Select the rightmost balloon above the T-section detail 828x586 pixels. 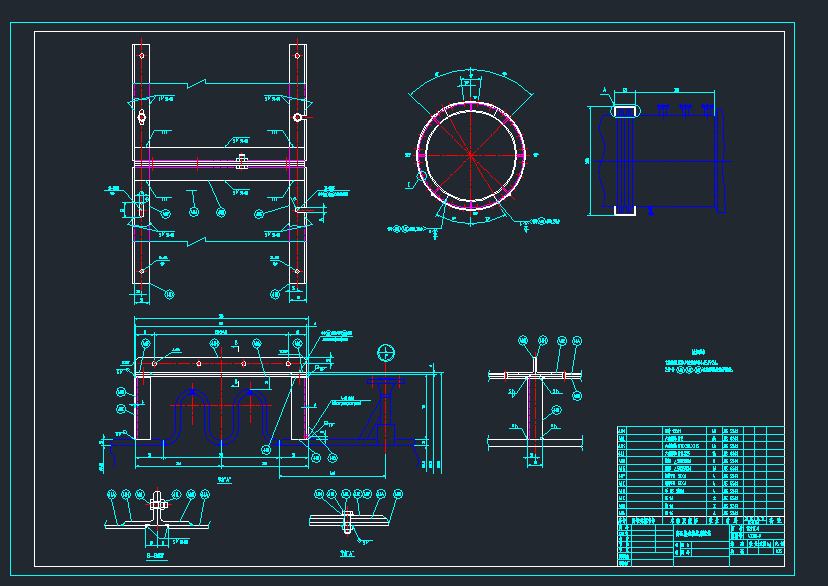click(x=577, y=342)
